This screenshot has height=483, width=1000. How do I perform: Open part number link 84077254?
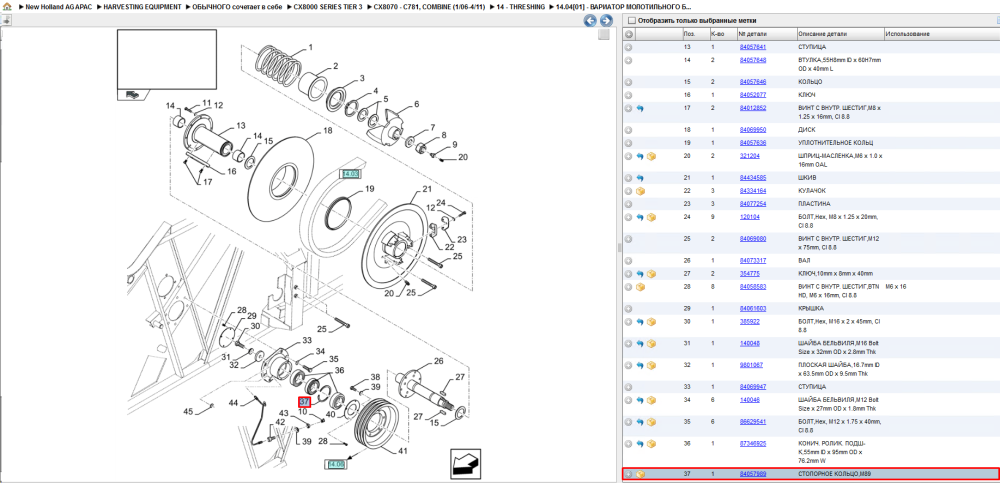point(753,204)
